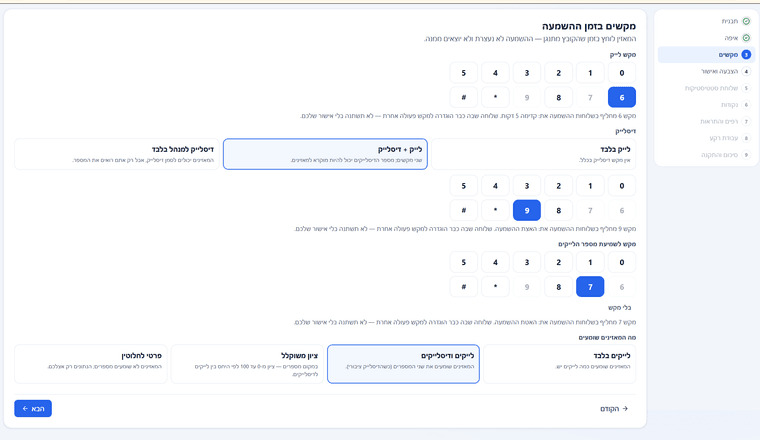Select key 5 in the מקש לייק keypad
This screenshot has width=760, height=440.
(463, 73)
